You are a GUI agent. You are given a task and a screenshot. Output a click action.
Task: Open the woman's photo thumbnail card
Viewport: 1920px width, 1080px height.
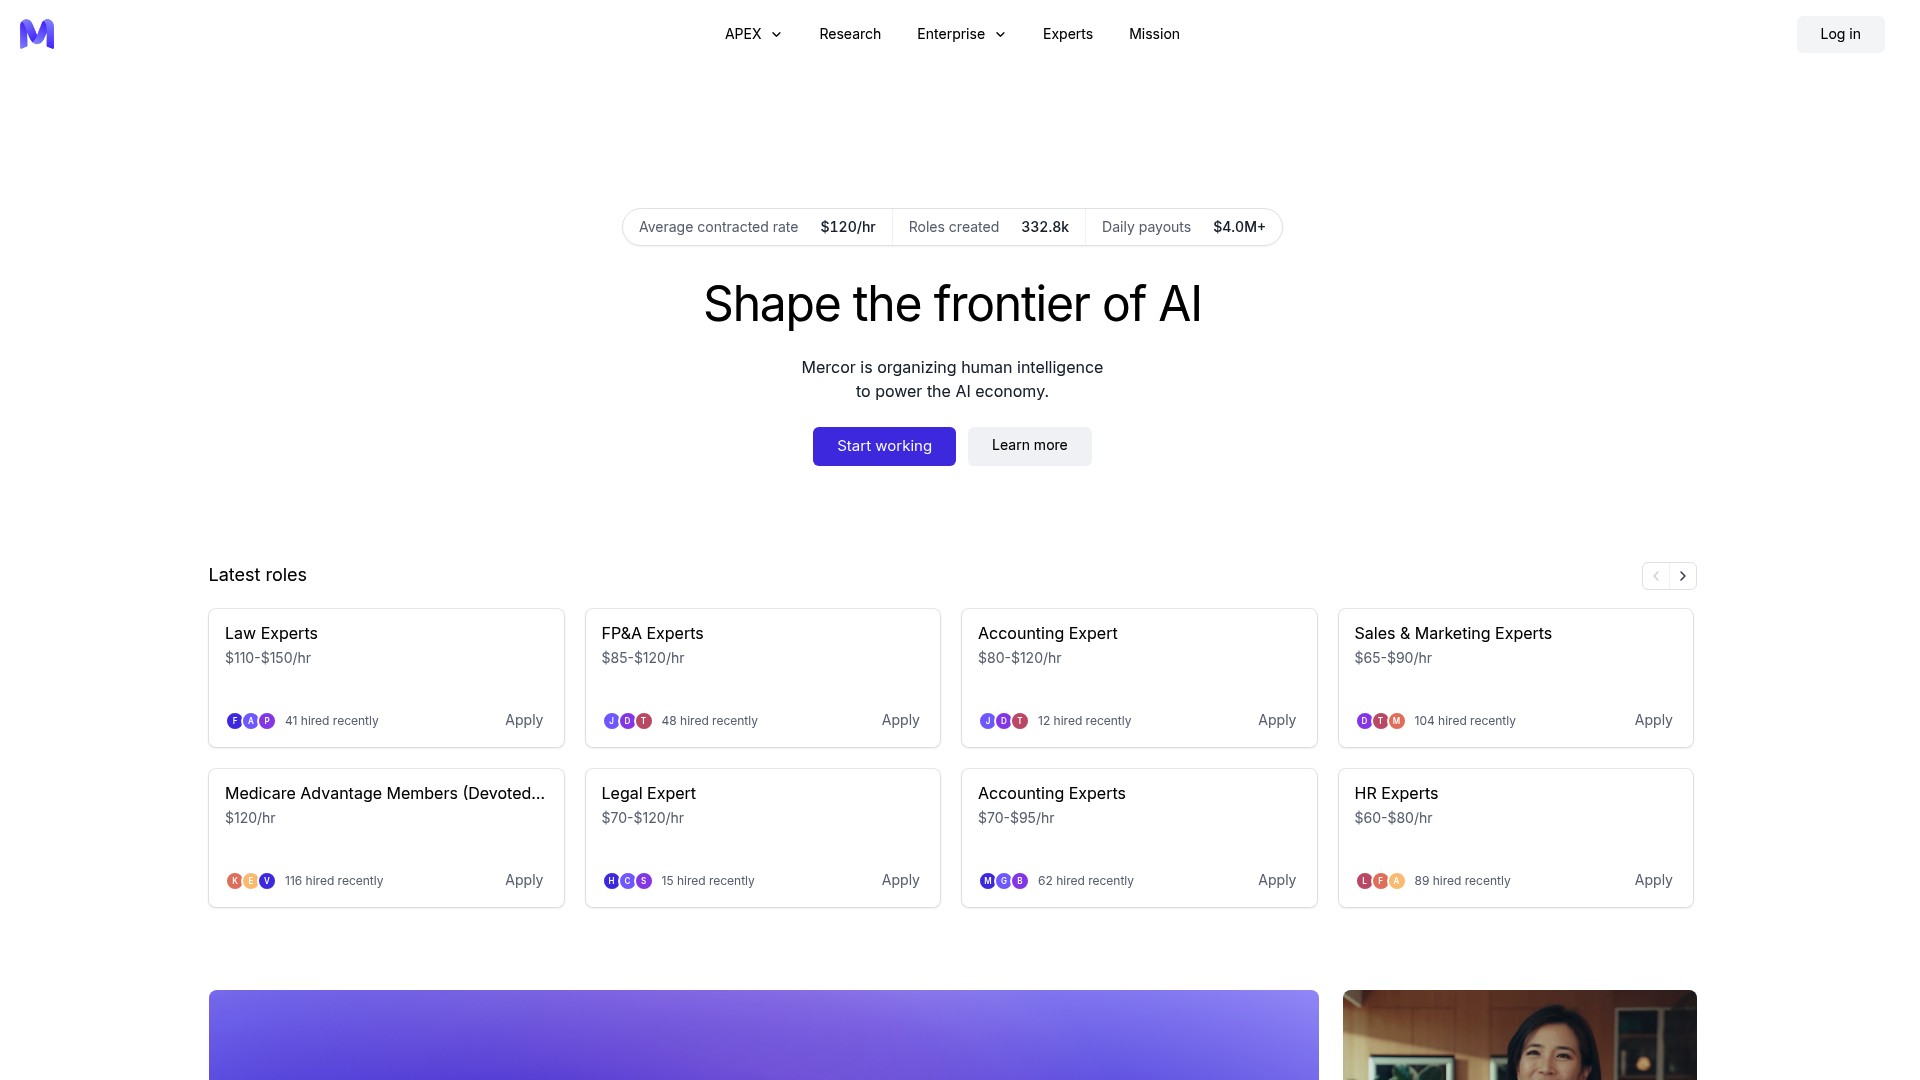1520,1035
